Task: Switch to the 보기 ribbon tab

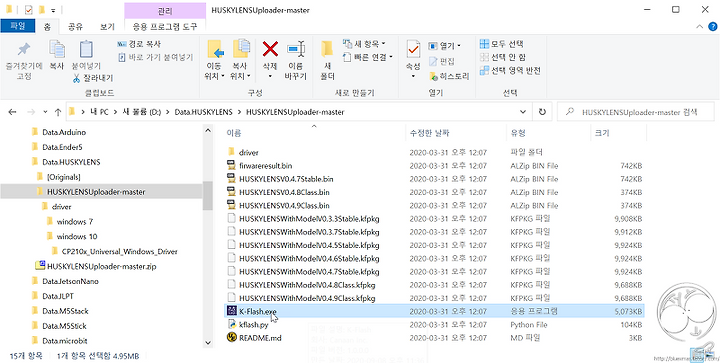Action: pos(107,27)
